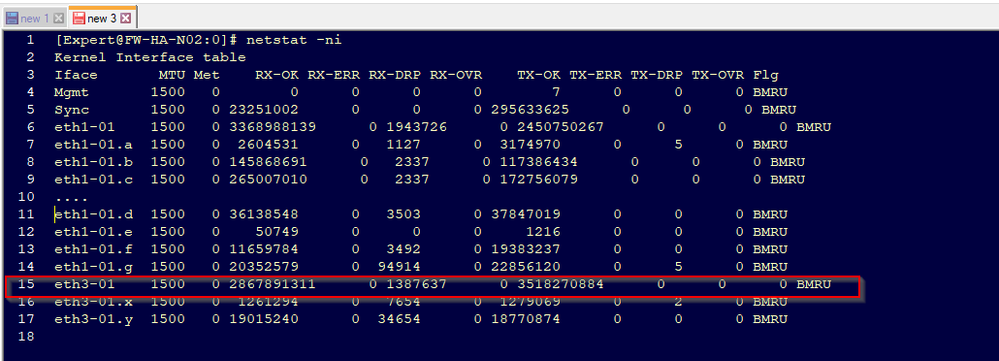This screenshot has width=999, height=361.
Task: Click the red unsaved icon on new 3 tab
Action: pos(79,18)
